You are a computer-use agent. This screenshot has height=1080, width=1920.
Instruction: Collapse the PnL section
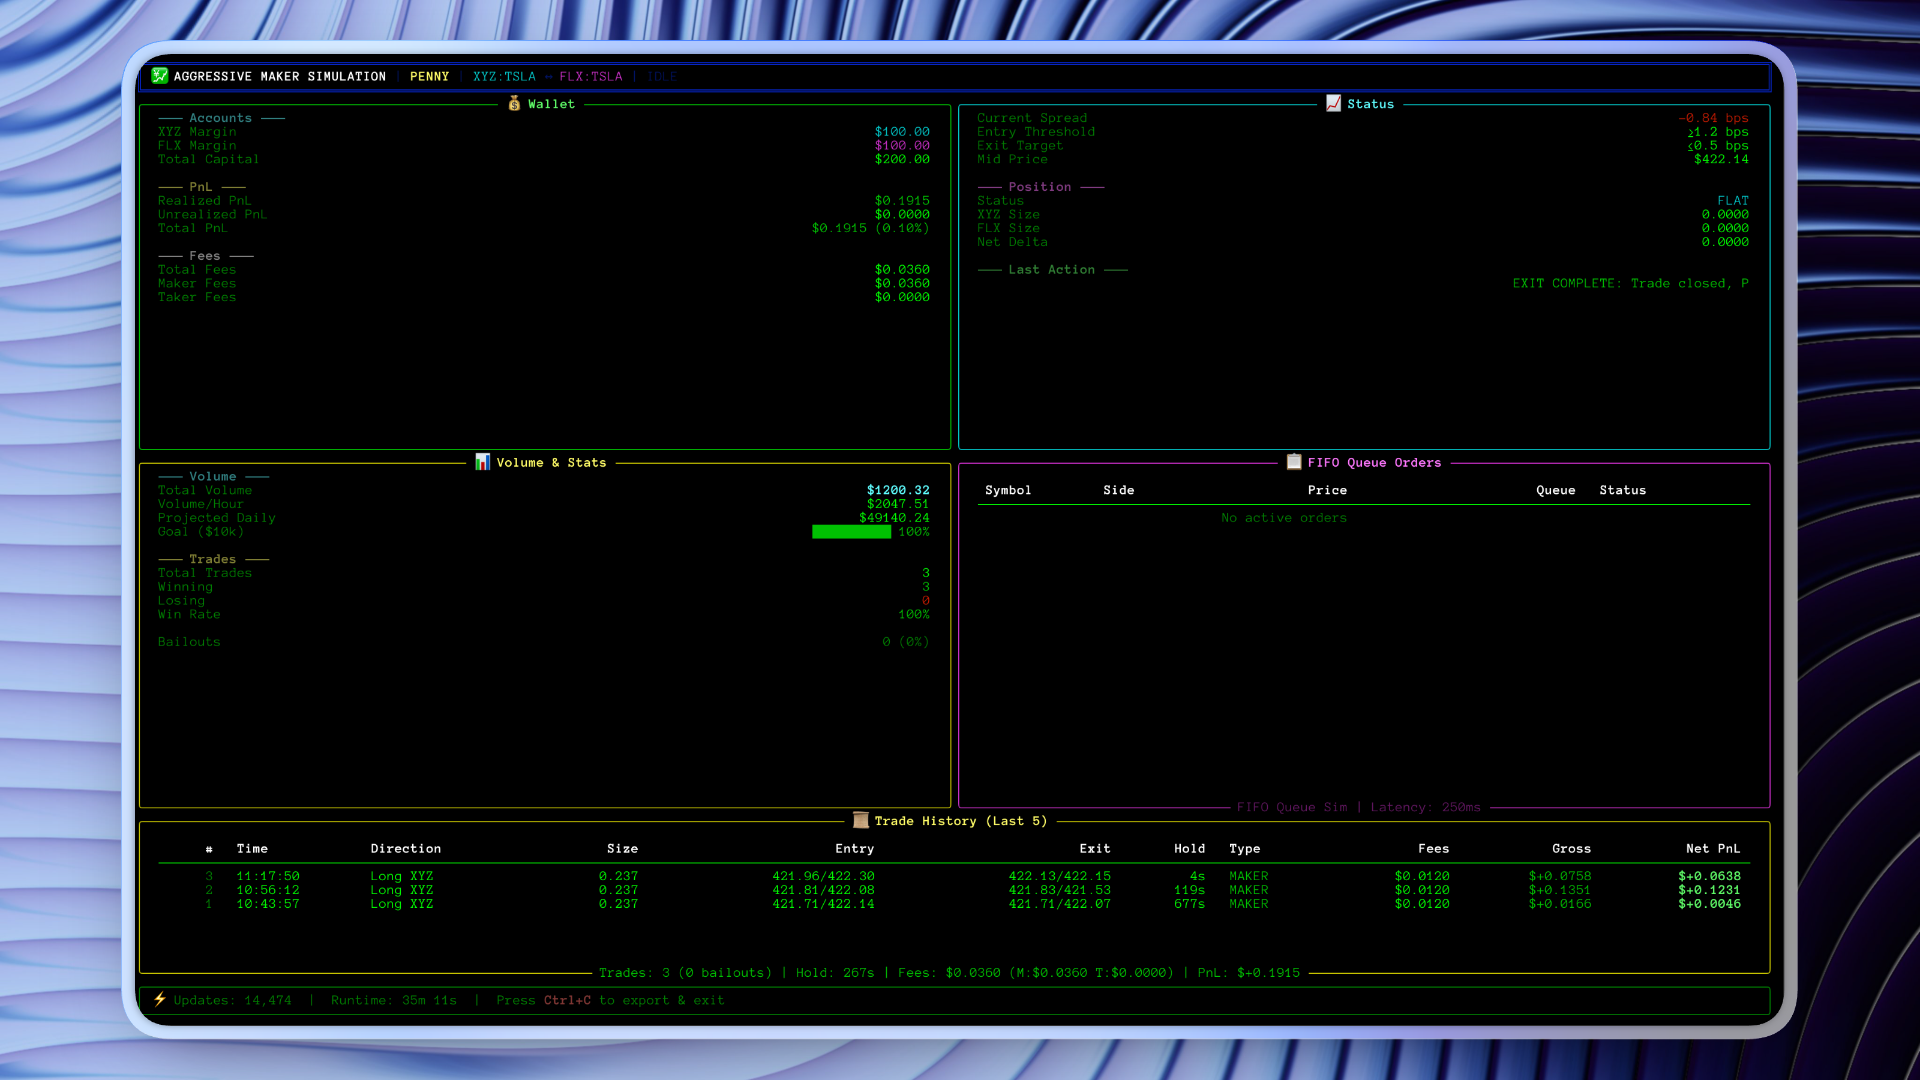[200, 186]
